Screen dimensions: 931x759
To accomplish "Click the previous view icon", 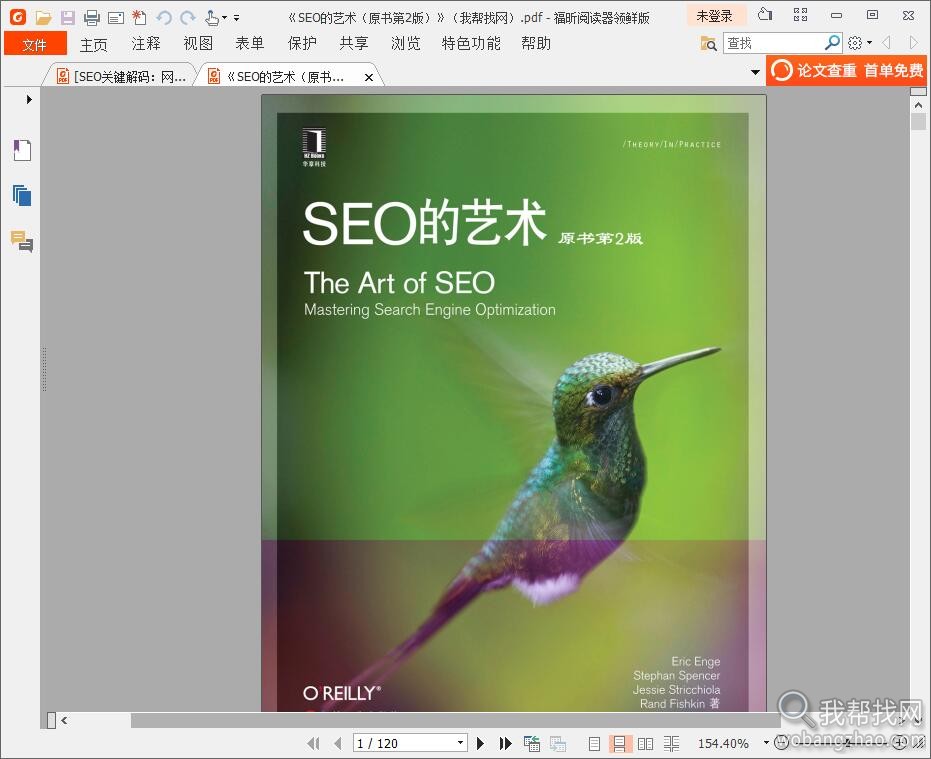I will point(532,744).
